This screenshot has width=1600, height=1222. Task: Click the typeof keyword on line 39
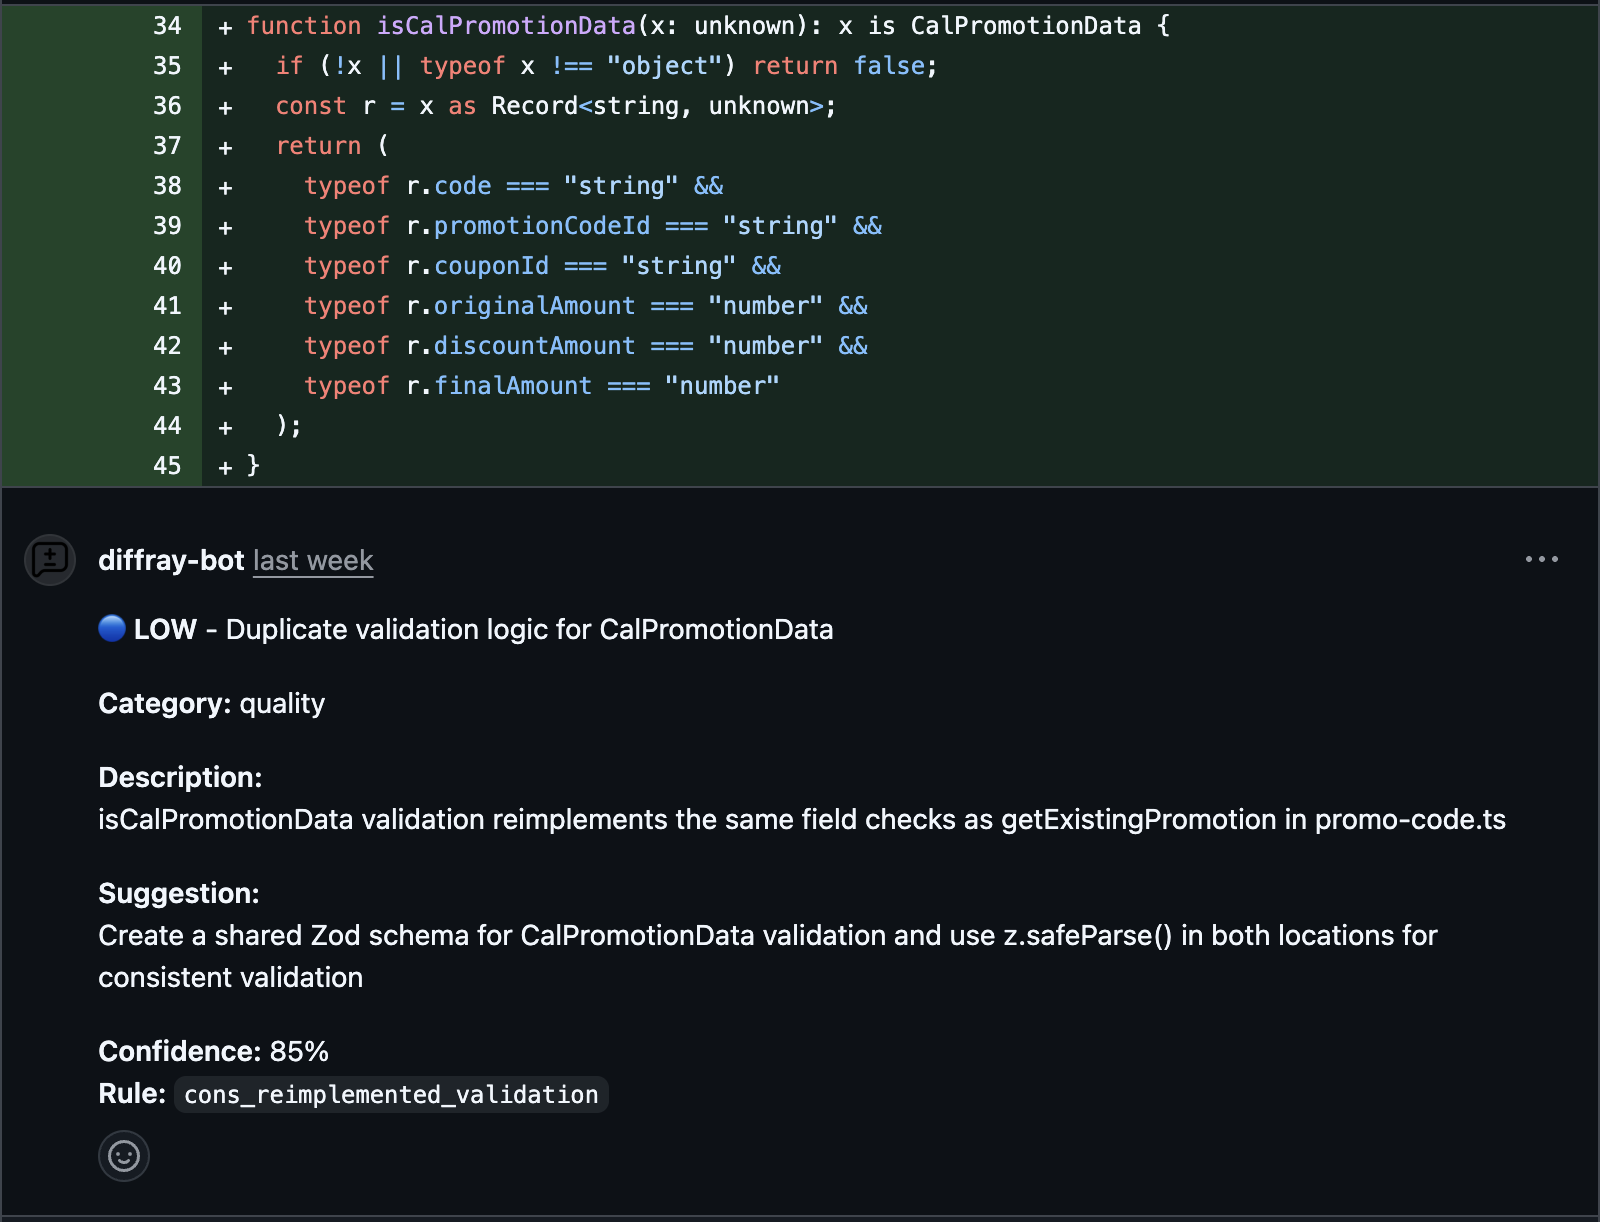347,225
